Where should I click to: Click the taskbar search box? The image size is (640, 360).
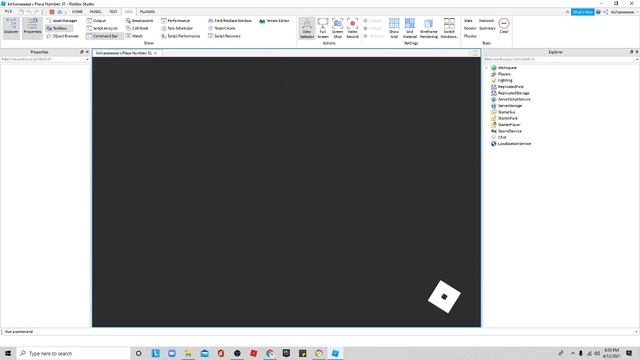click(x=73, y=353)
